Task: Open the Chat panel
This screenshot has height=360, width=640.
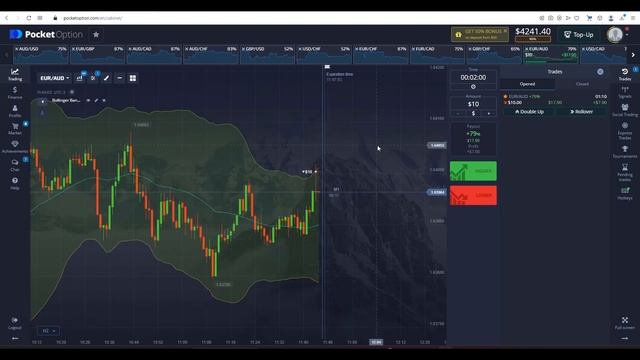Action: coord(15,165)
